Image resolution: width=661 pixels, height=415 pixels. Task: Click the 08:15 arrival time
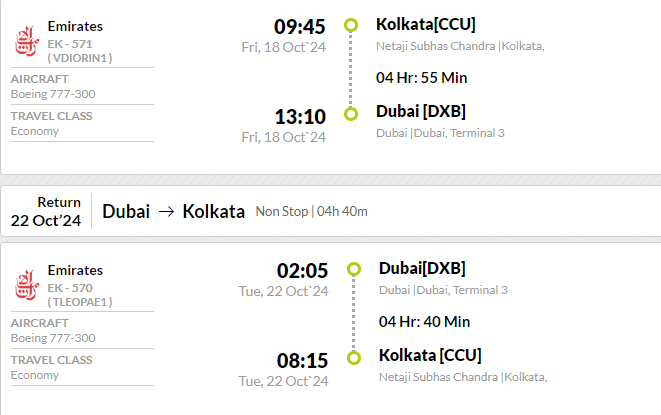pyautogui.click(x=302, y=361)
